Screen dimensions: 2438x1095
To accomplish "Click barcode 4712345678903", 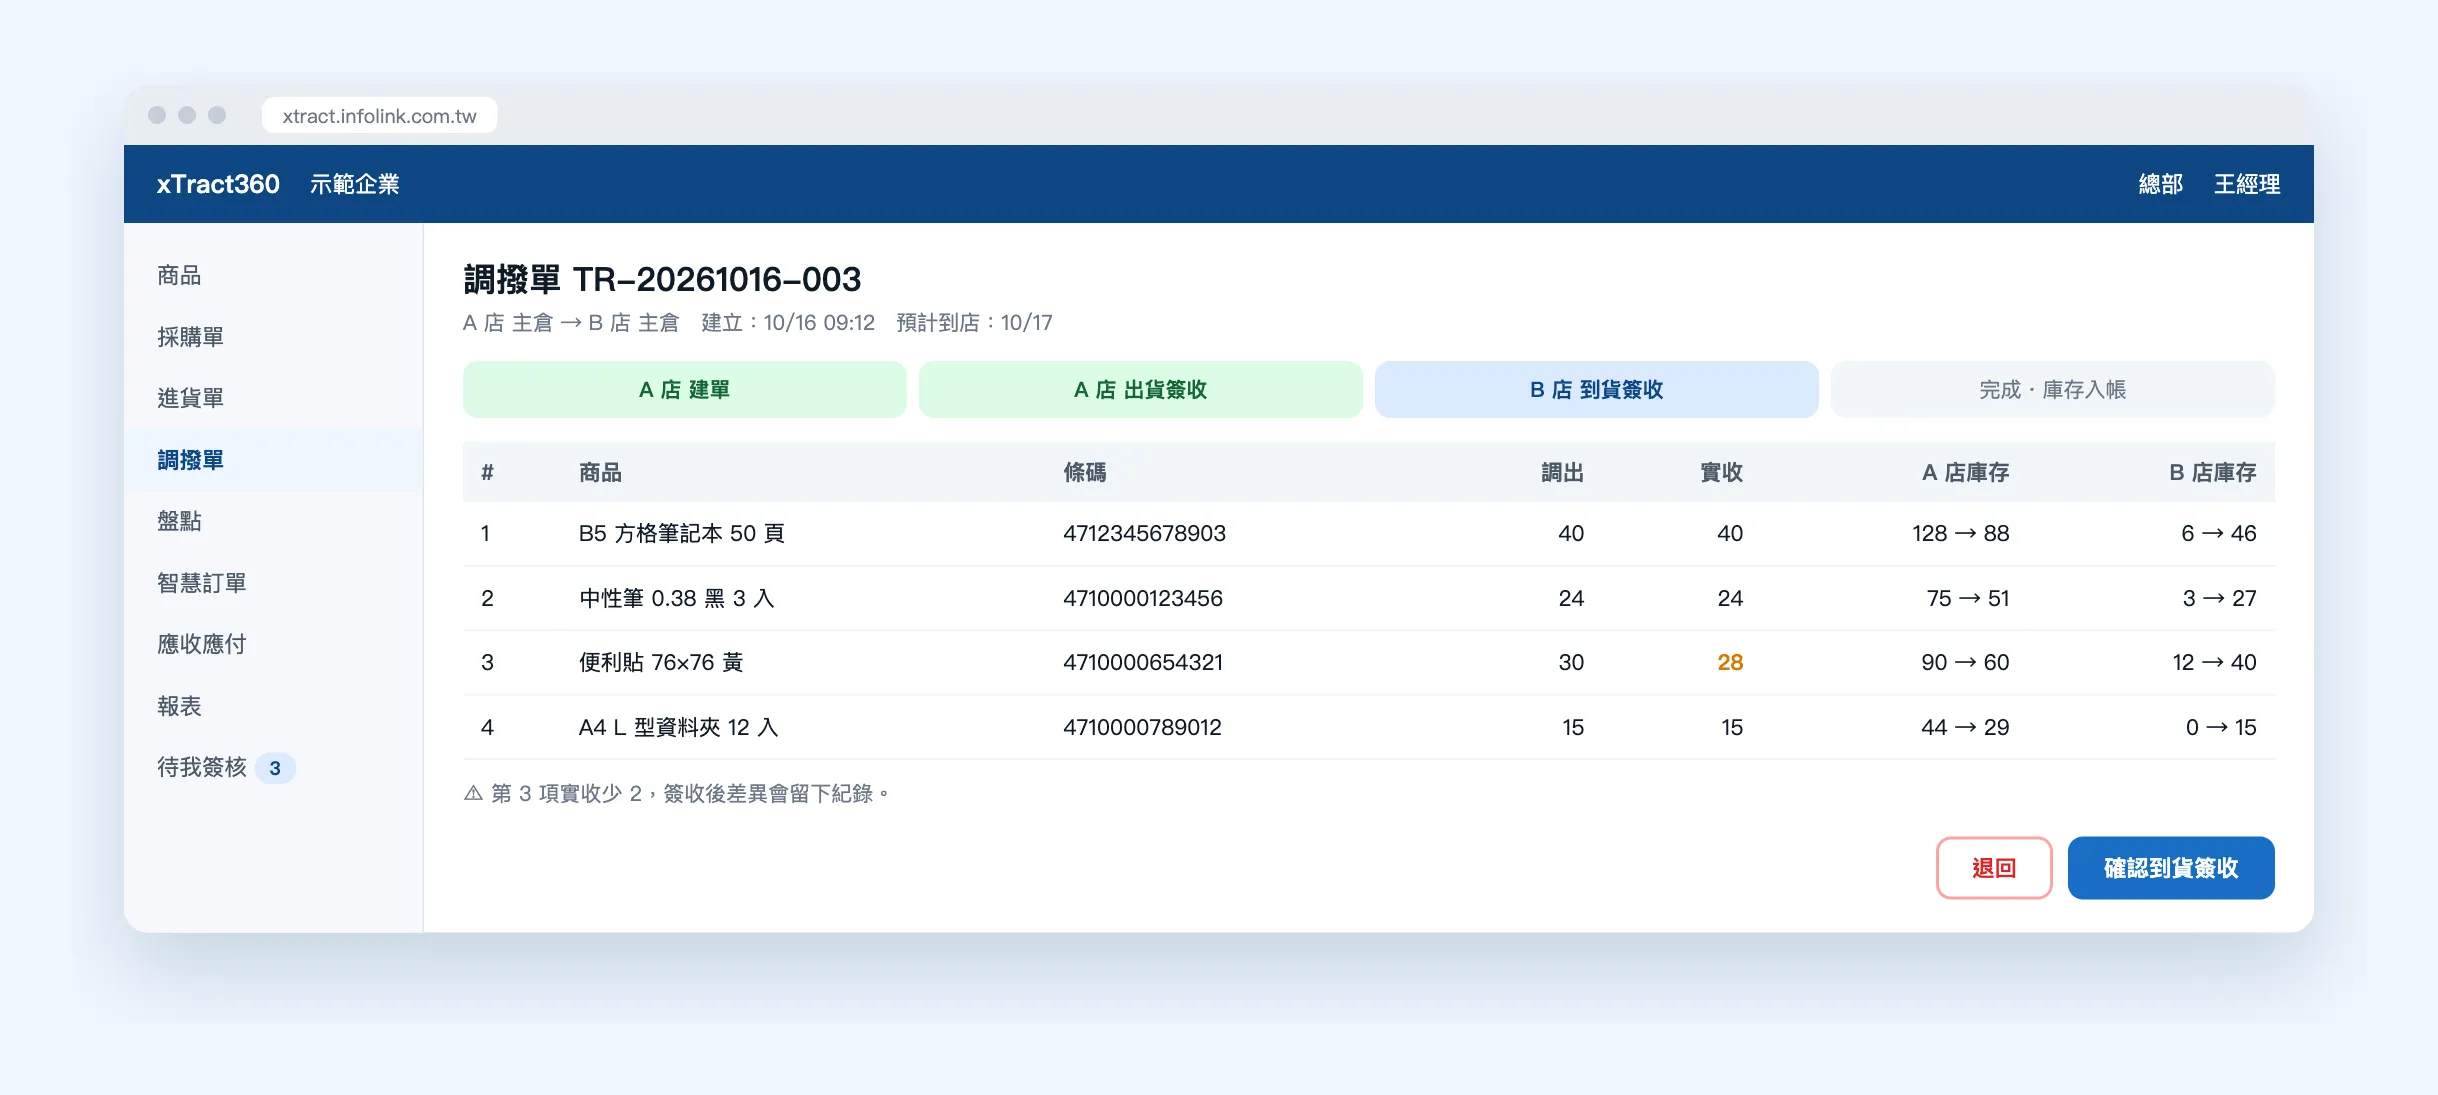I will click(1144, 533).
